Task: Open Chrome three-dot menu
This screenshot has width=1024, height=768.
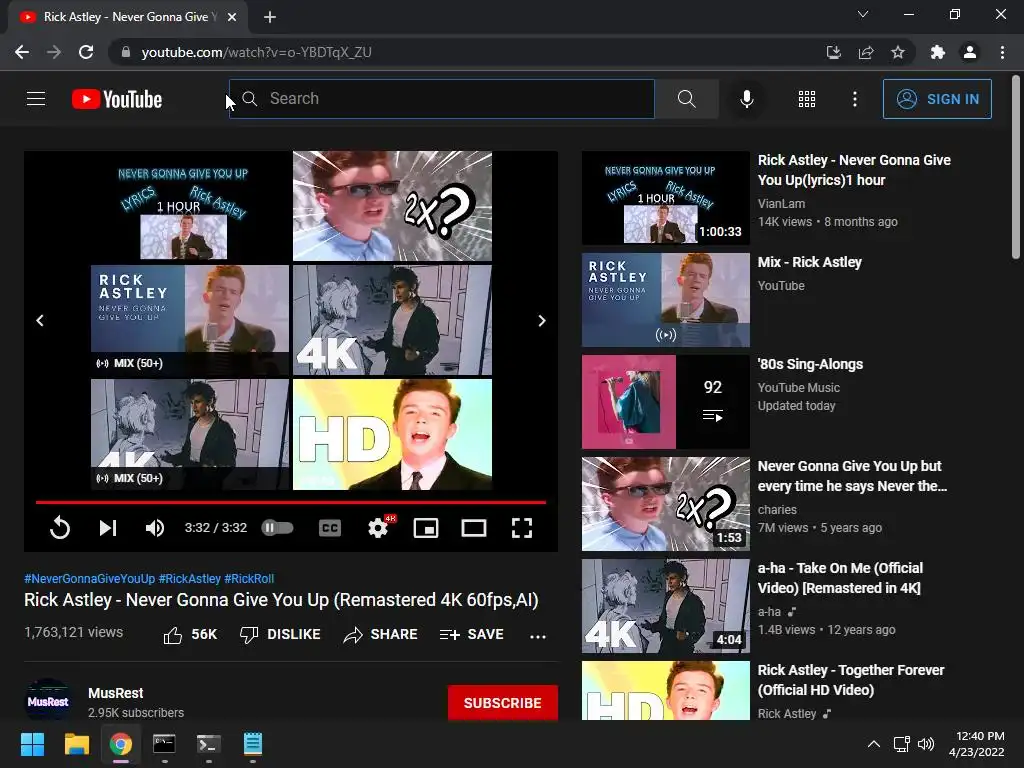Action: point(1002,52)
